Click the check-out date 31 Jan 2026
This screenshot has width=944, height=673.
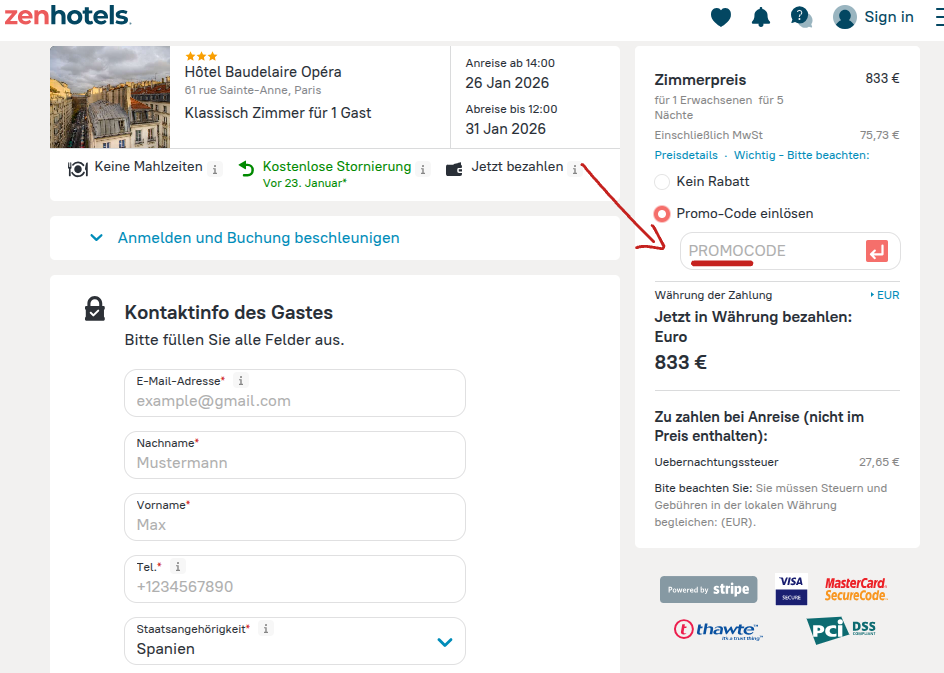tap(506, 129)
